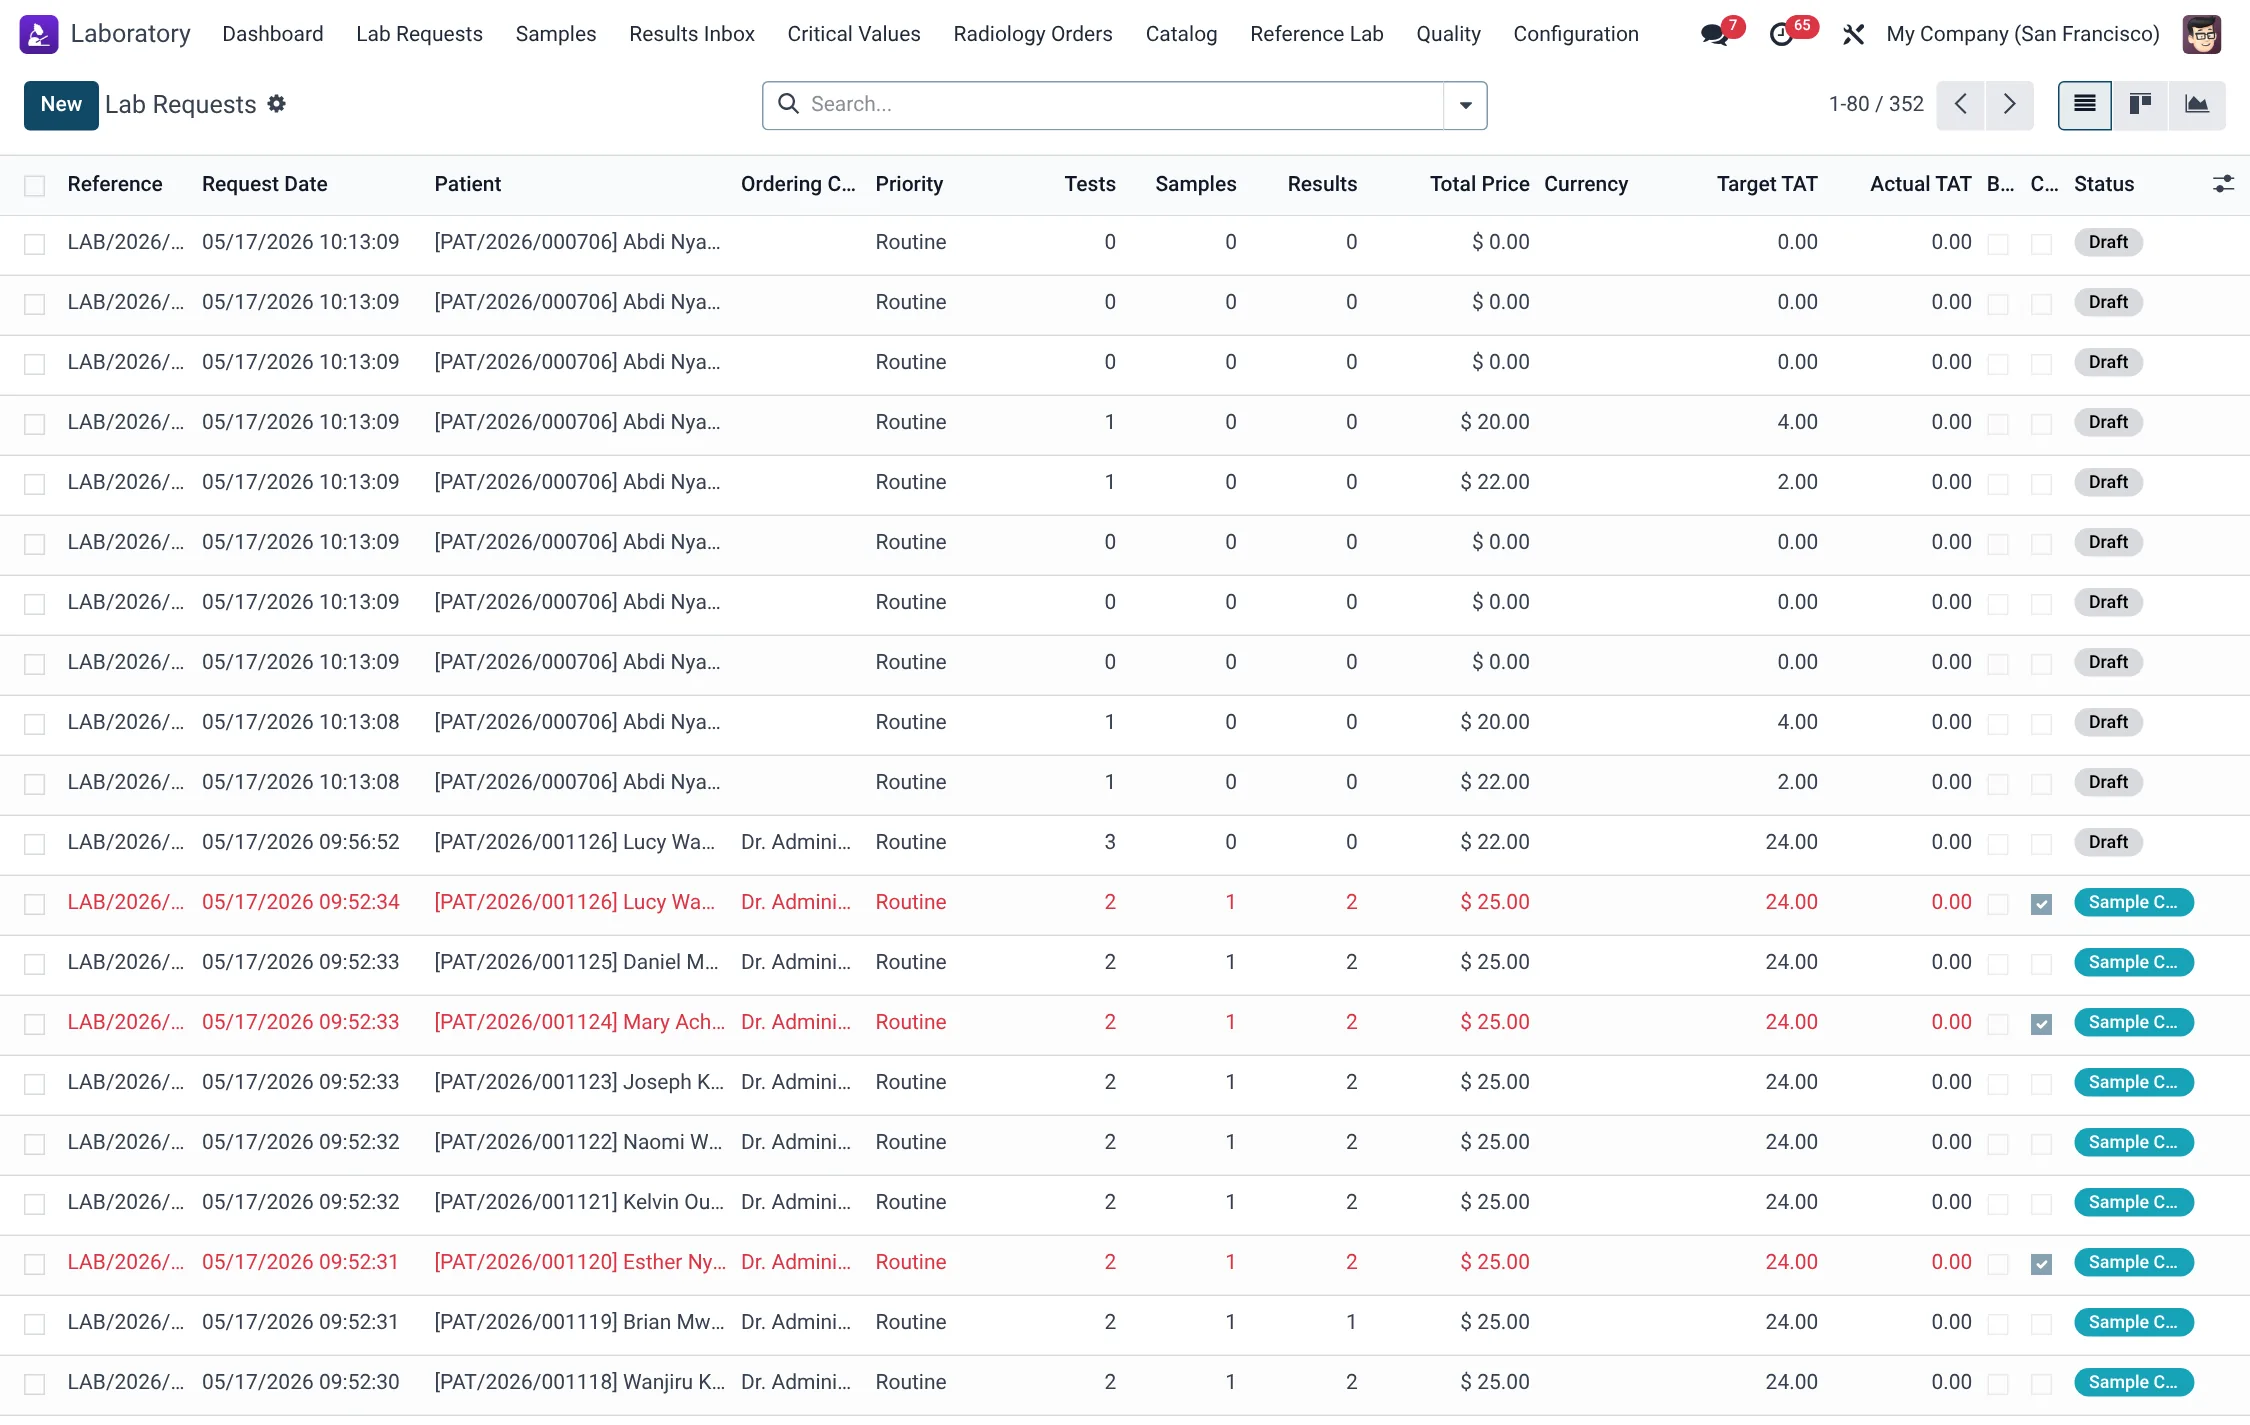Screen dimensions: 2250x1425
Task: Switch to graph view
Action: (x=2196, y=104)
